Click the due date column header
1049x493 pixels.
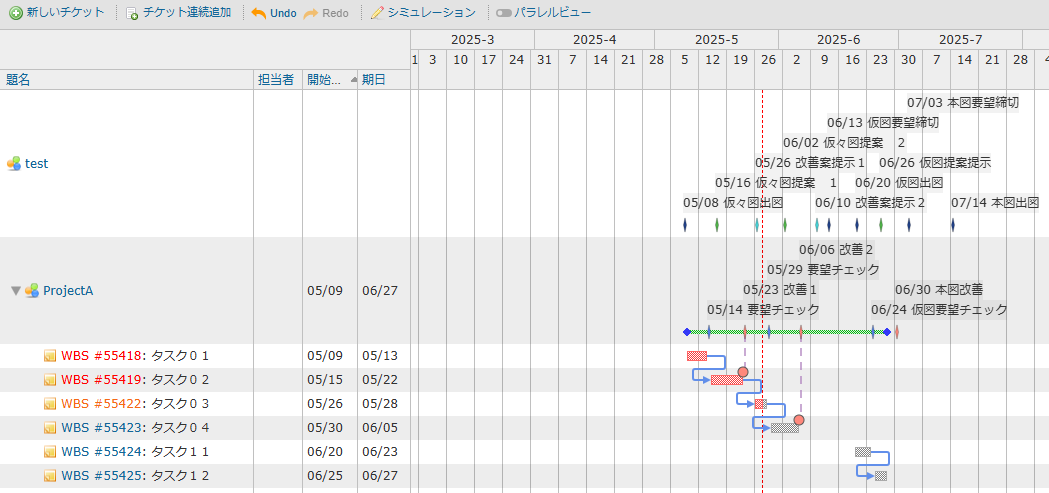[373, 80]
